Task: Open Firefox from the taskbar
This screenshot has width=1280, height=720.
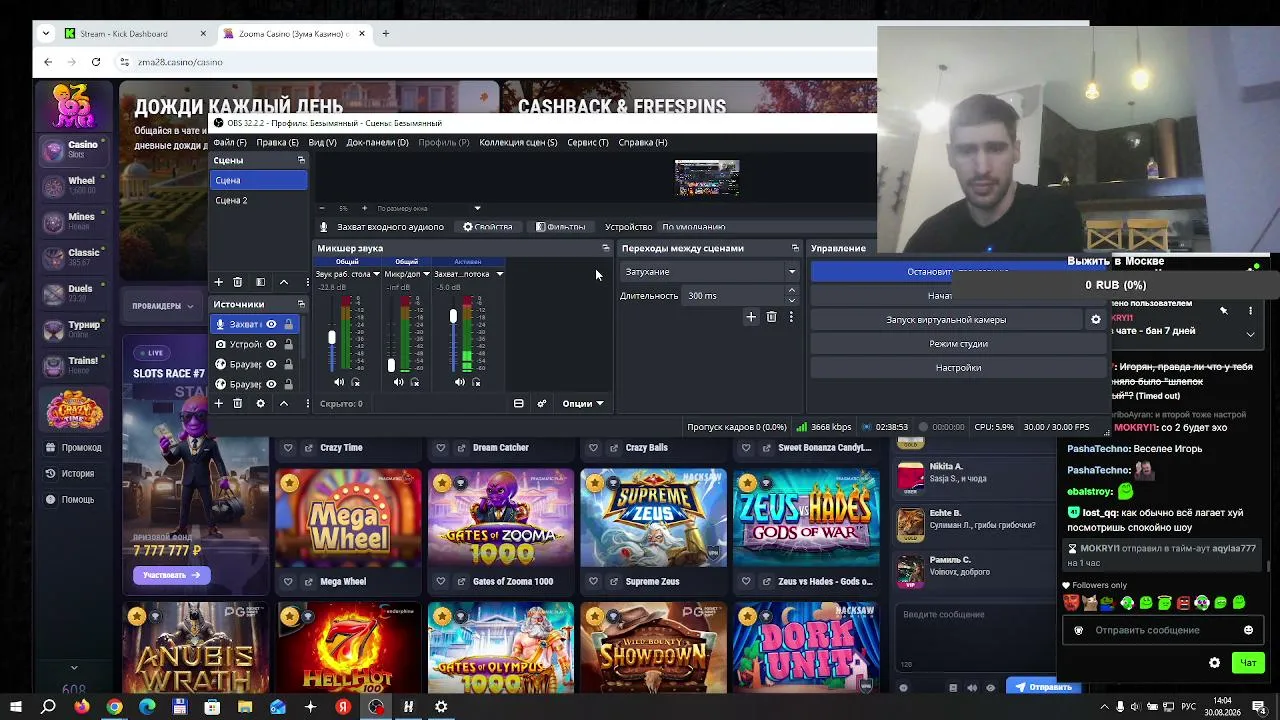Action: [x=82, y=707]
